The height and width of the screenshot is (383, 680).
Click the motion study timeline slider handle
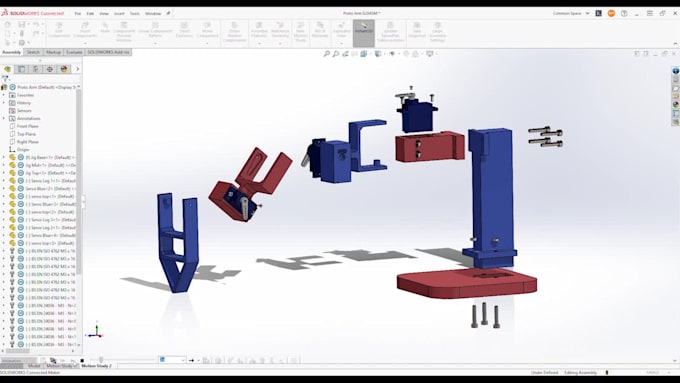click(101, 360)
